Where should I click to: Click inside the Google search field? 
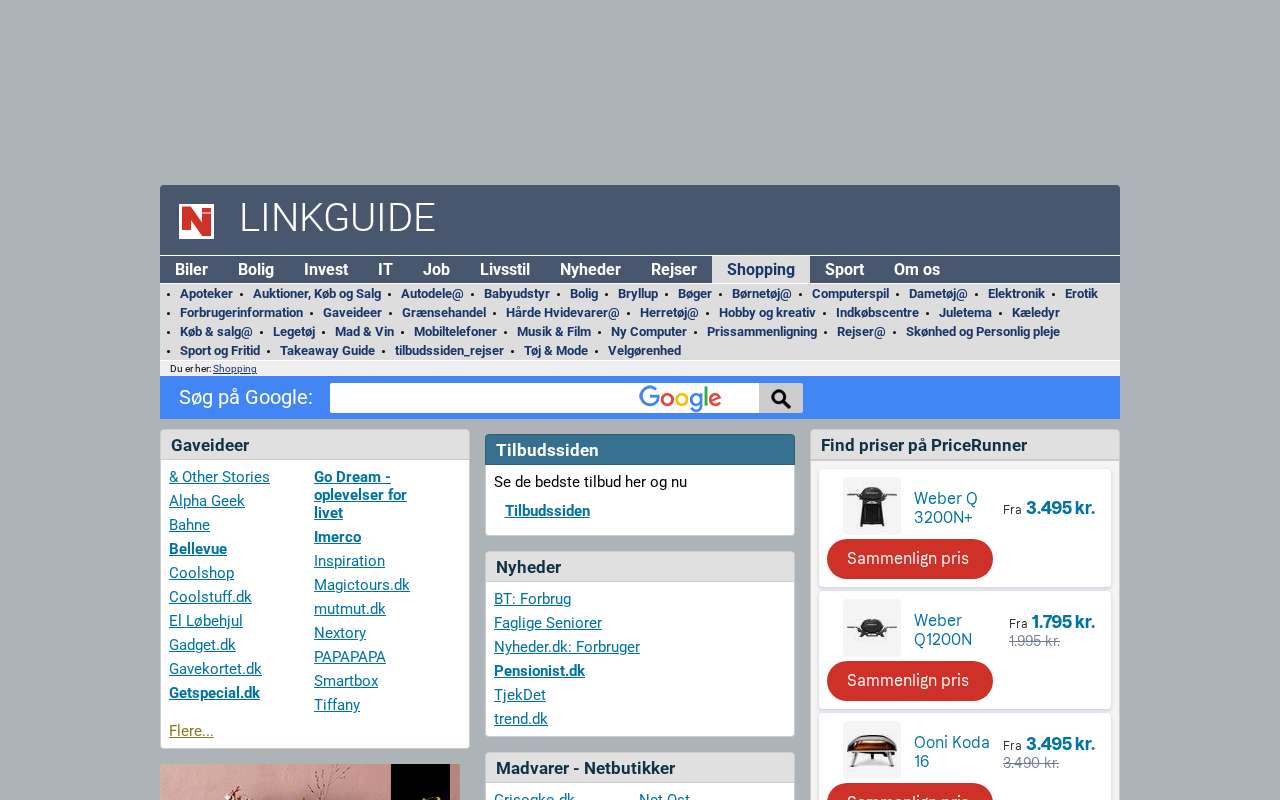(x=480, y=398)
